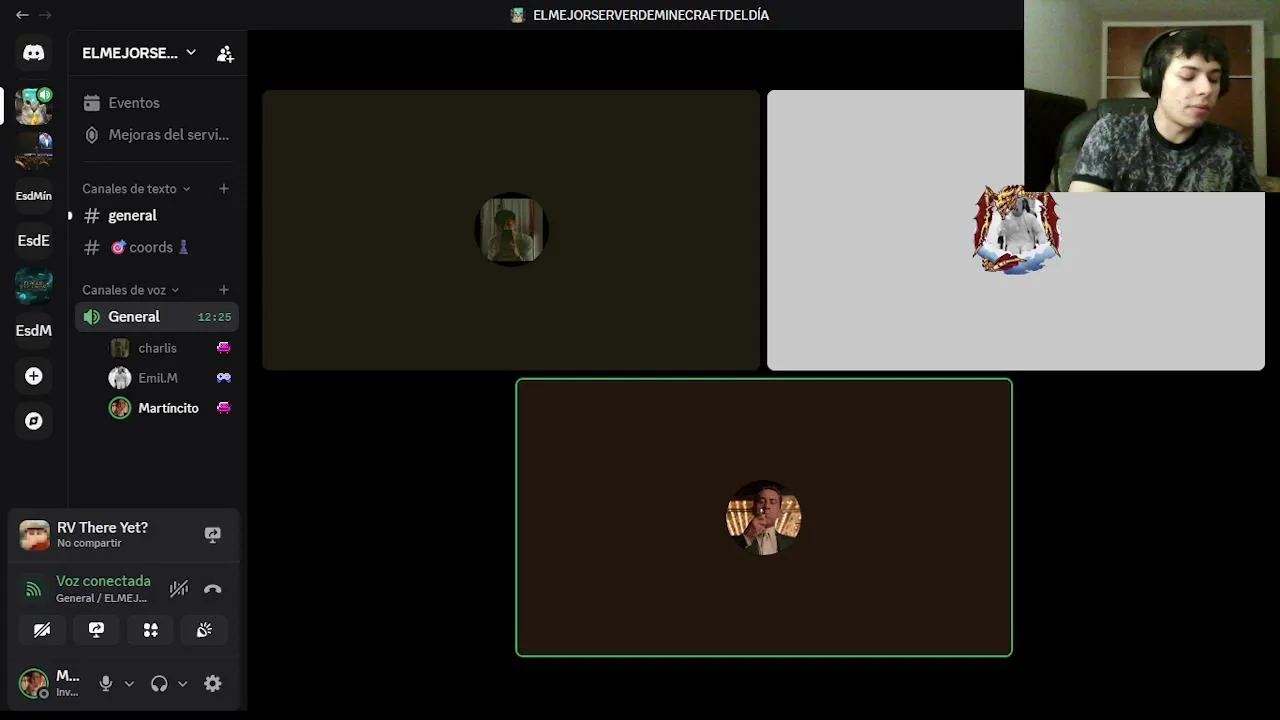
Task: Select the General voice channel
Action: (157, 317)
